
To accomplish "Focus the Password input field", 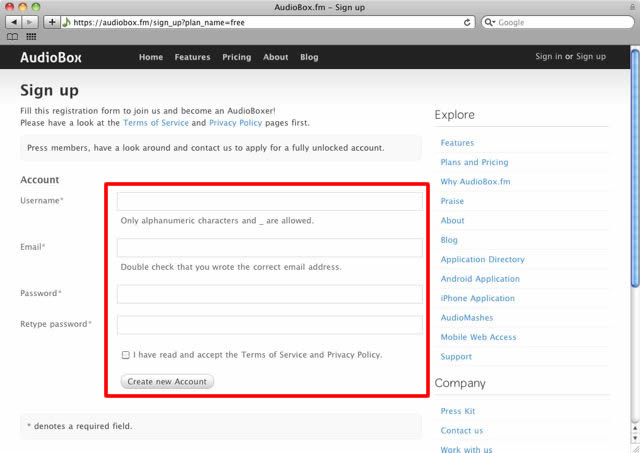I will [x=269, y=294].
